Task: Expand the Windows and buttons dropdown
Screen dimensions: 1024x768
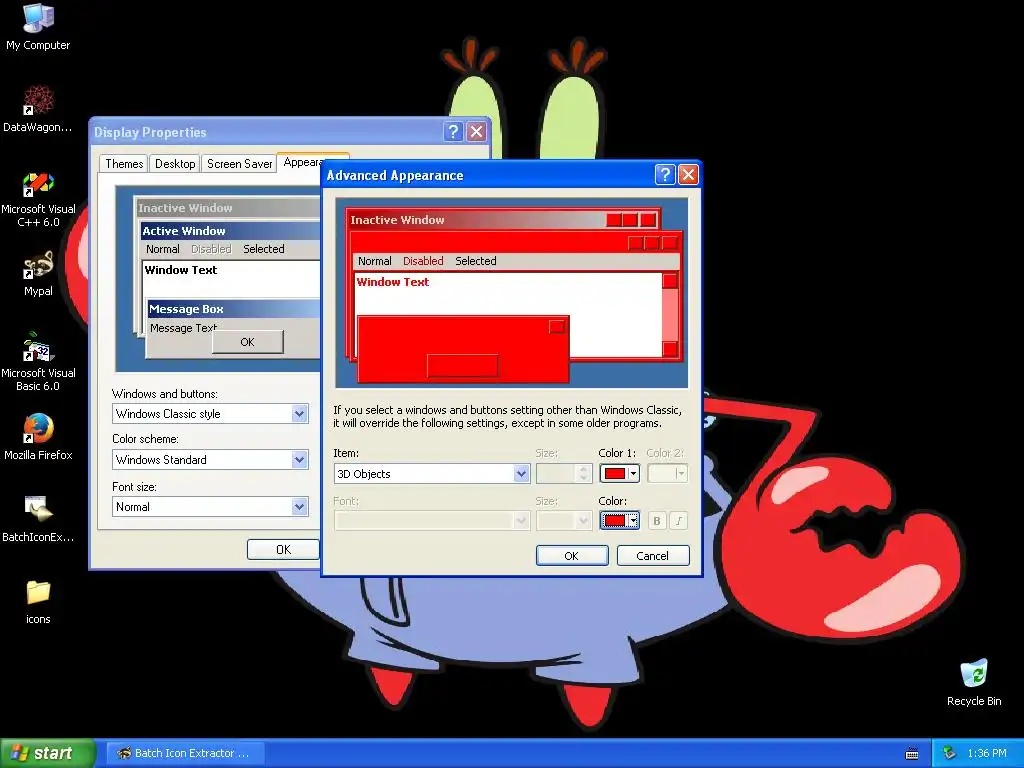Action: (299, 413)
